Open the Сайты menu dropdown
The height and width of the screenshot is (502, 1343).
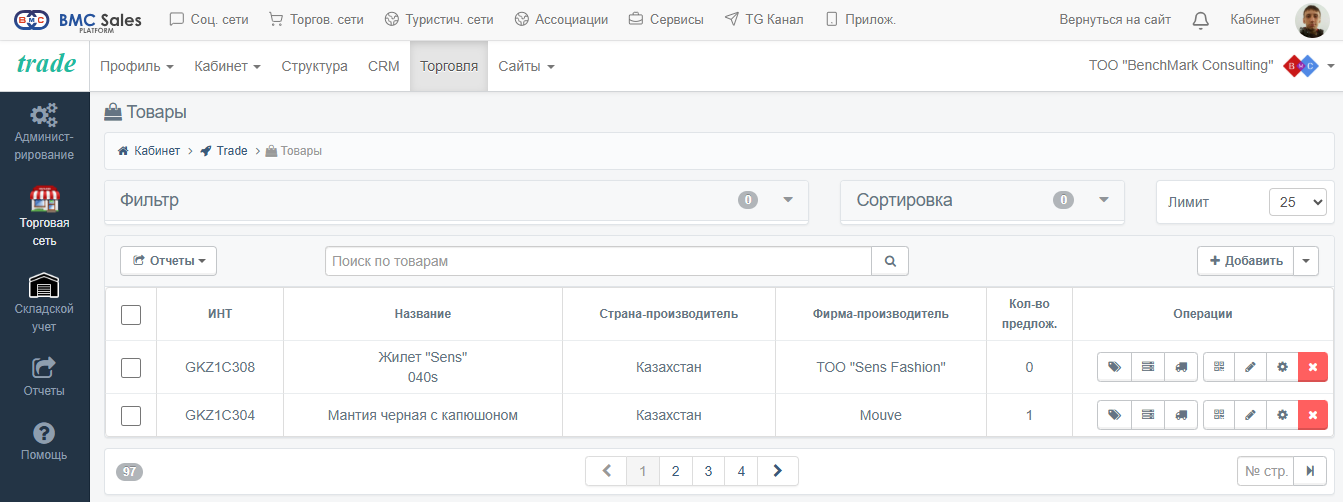tap(526, 66)
